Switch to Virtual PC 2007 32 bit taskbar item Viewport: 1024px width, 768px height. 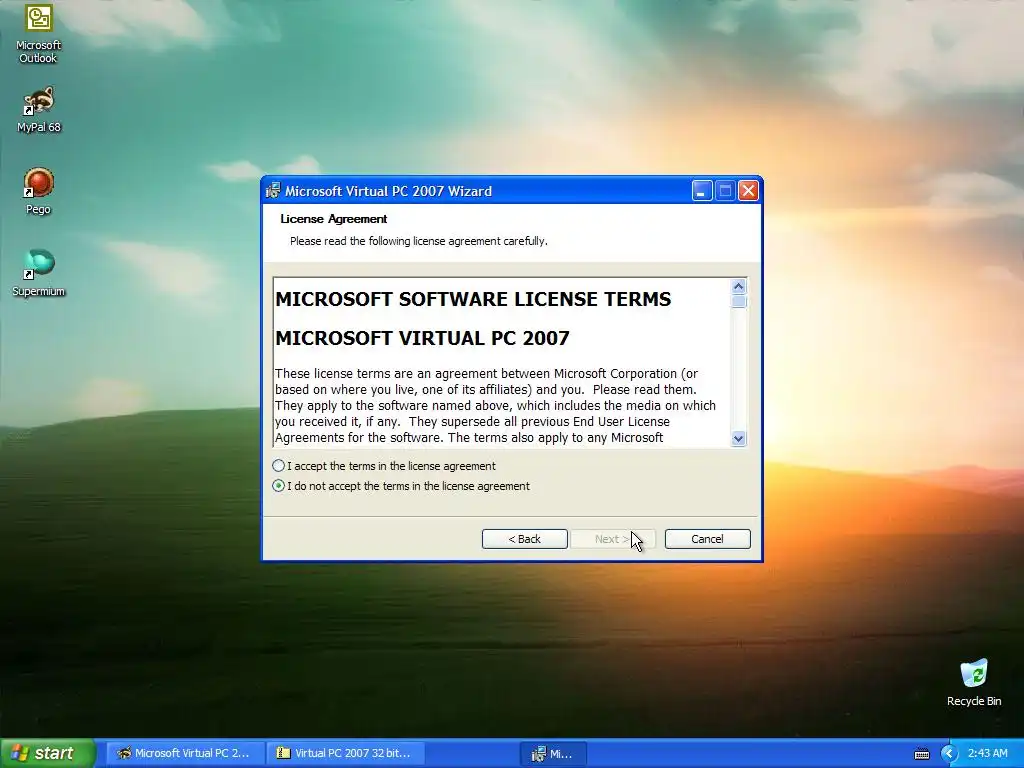click(346, 753)
